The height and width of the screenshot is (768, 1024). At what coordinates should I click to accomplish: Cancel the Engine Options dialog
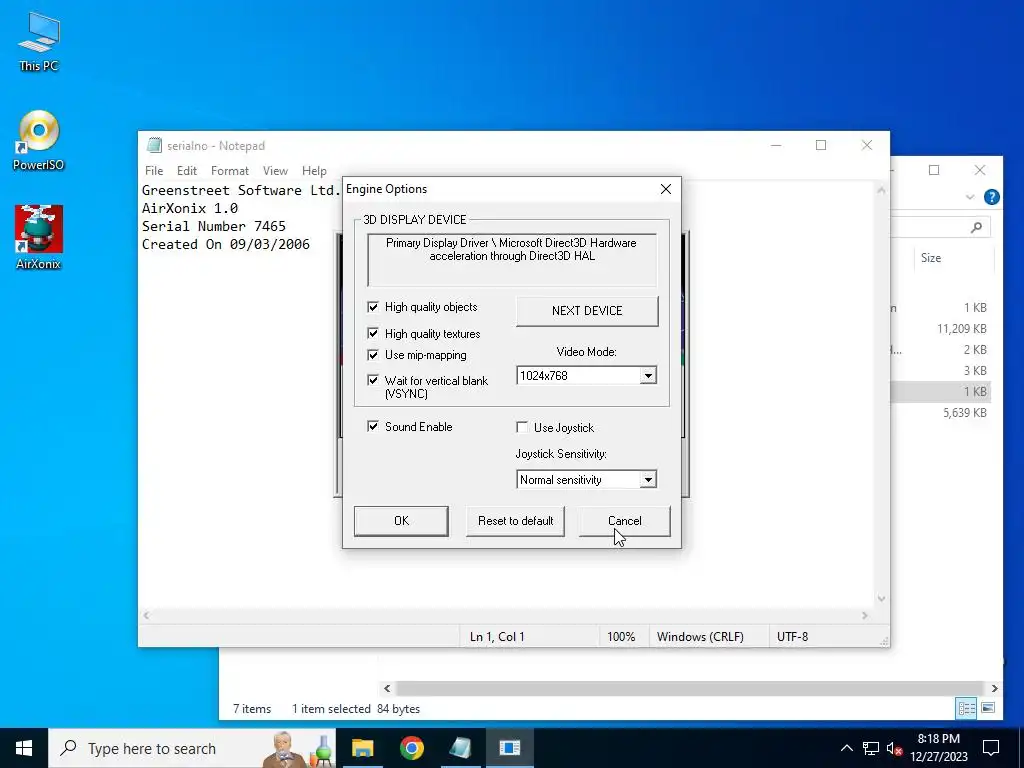[x=624, y=520]
